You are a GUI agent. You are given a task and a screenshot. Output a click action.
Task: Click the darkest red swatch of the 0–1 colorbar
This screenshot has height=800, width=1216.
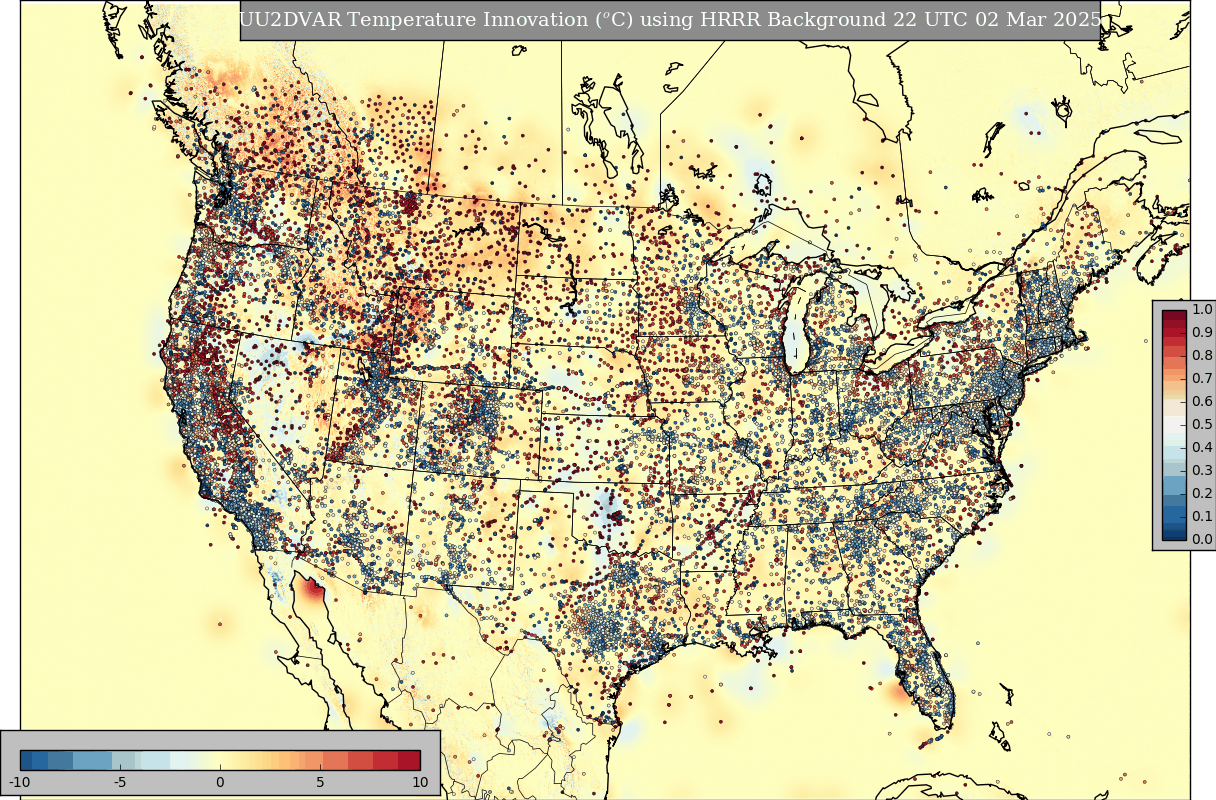(x=1174, y=316)
